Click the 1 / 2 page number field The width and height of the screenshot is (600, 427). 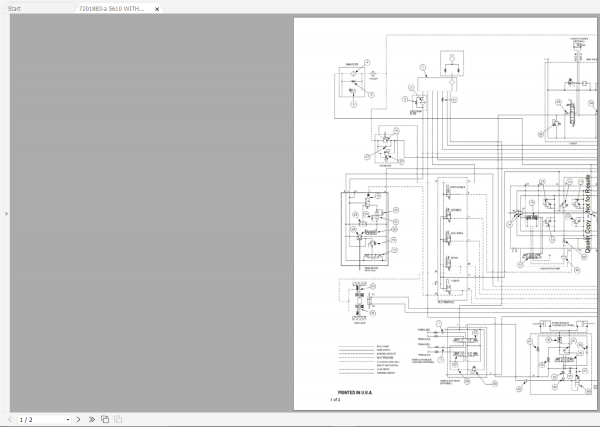pyautogui.click(x=41, y=419)
